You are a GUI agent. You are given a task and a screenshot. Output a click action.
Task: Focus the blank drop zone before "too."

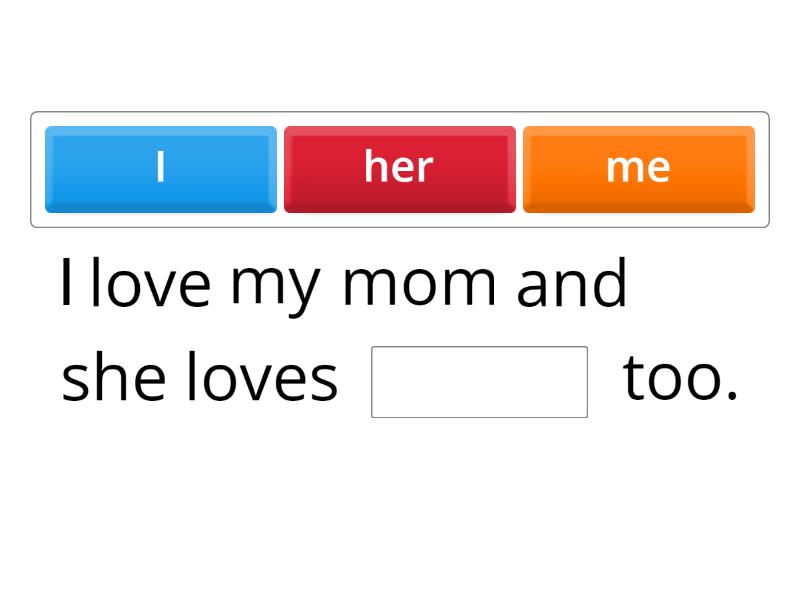pyautogui.click(x=479, y=381)
